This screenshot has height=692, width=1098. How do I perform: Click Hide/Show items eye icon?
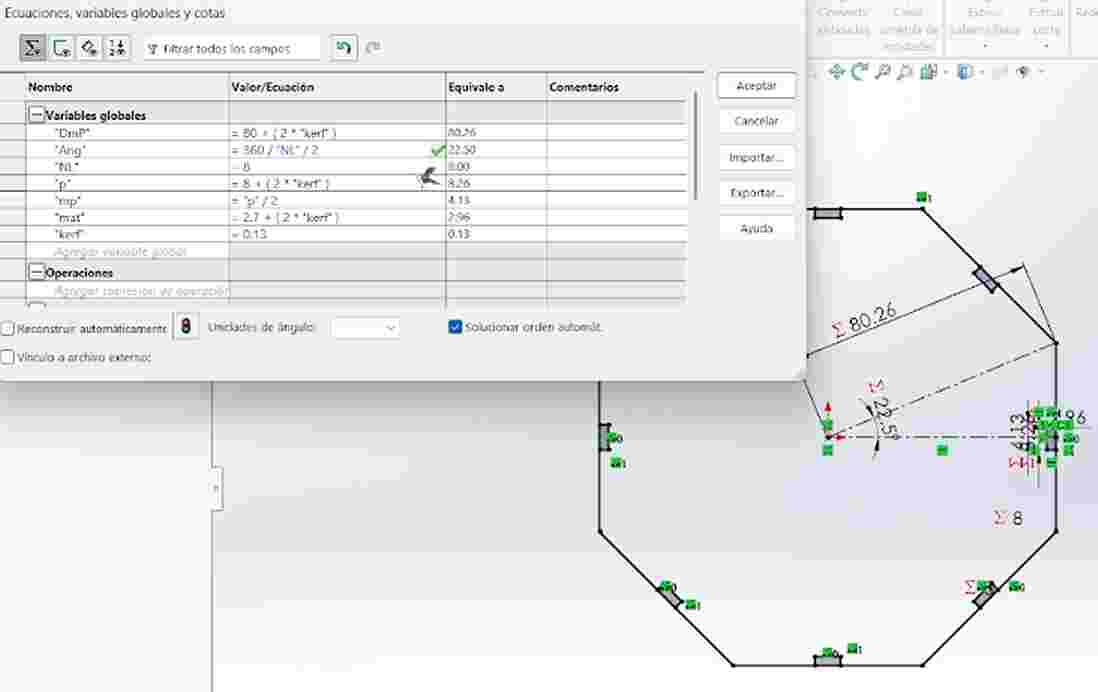[x=1023, y=72]
